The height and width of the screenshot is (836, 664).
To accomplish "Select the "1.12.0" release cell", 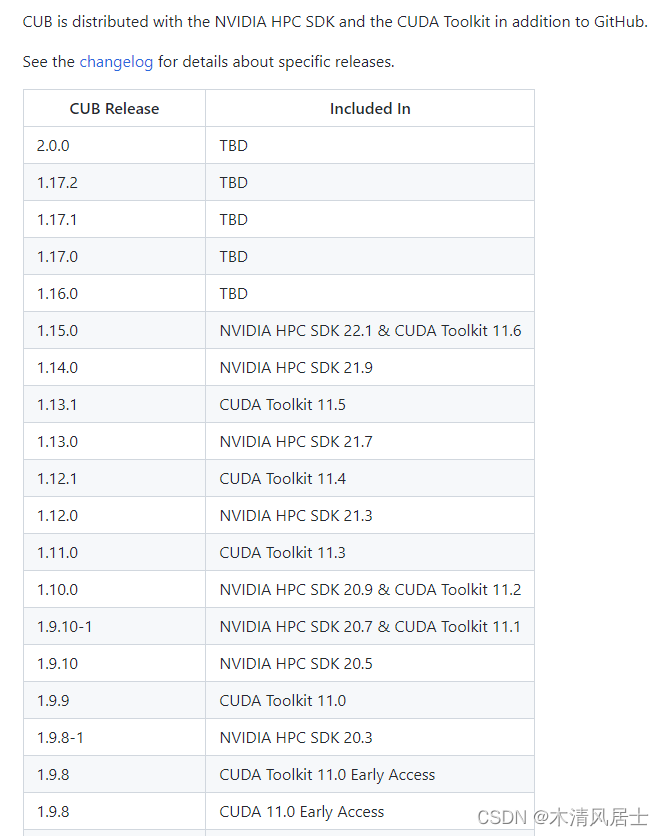I will [114, 516].
